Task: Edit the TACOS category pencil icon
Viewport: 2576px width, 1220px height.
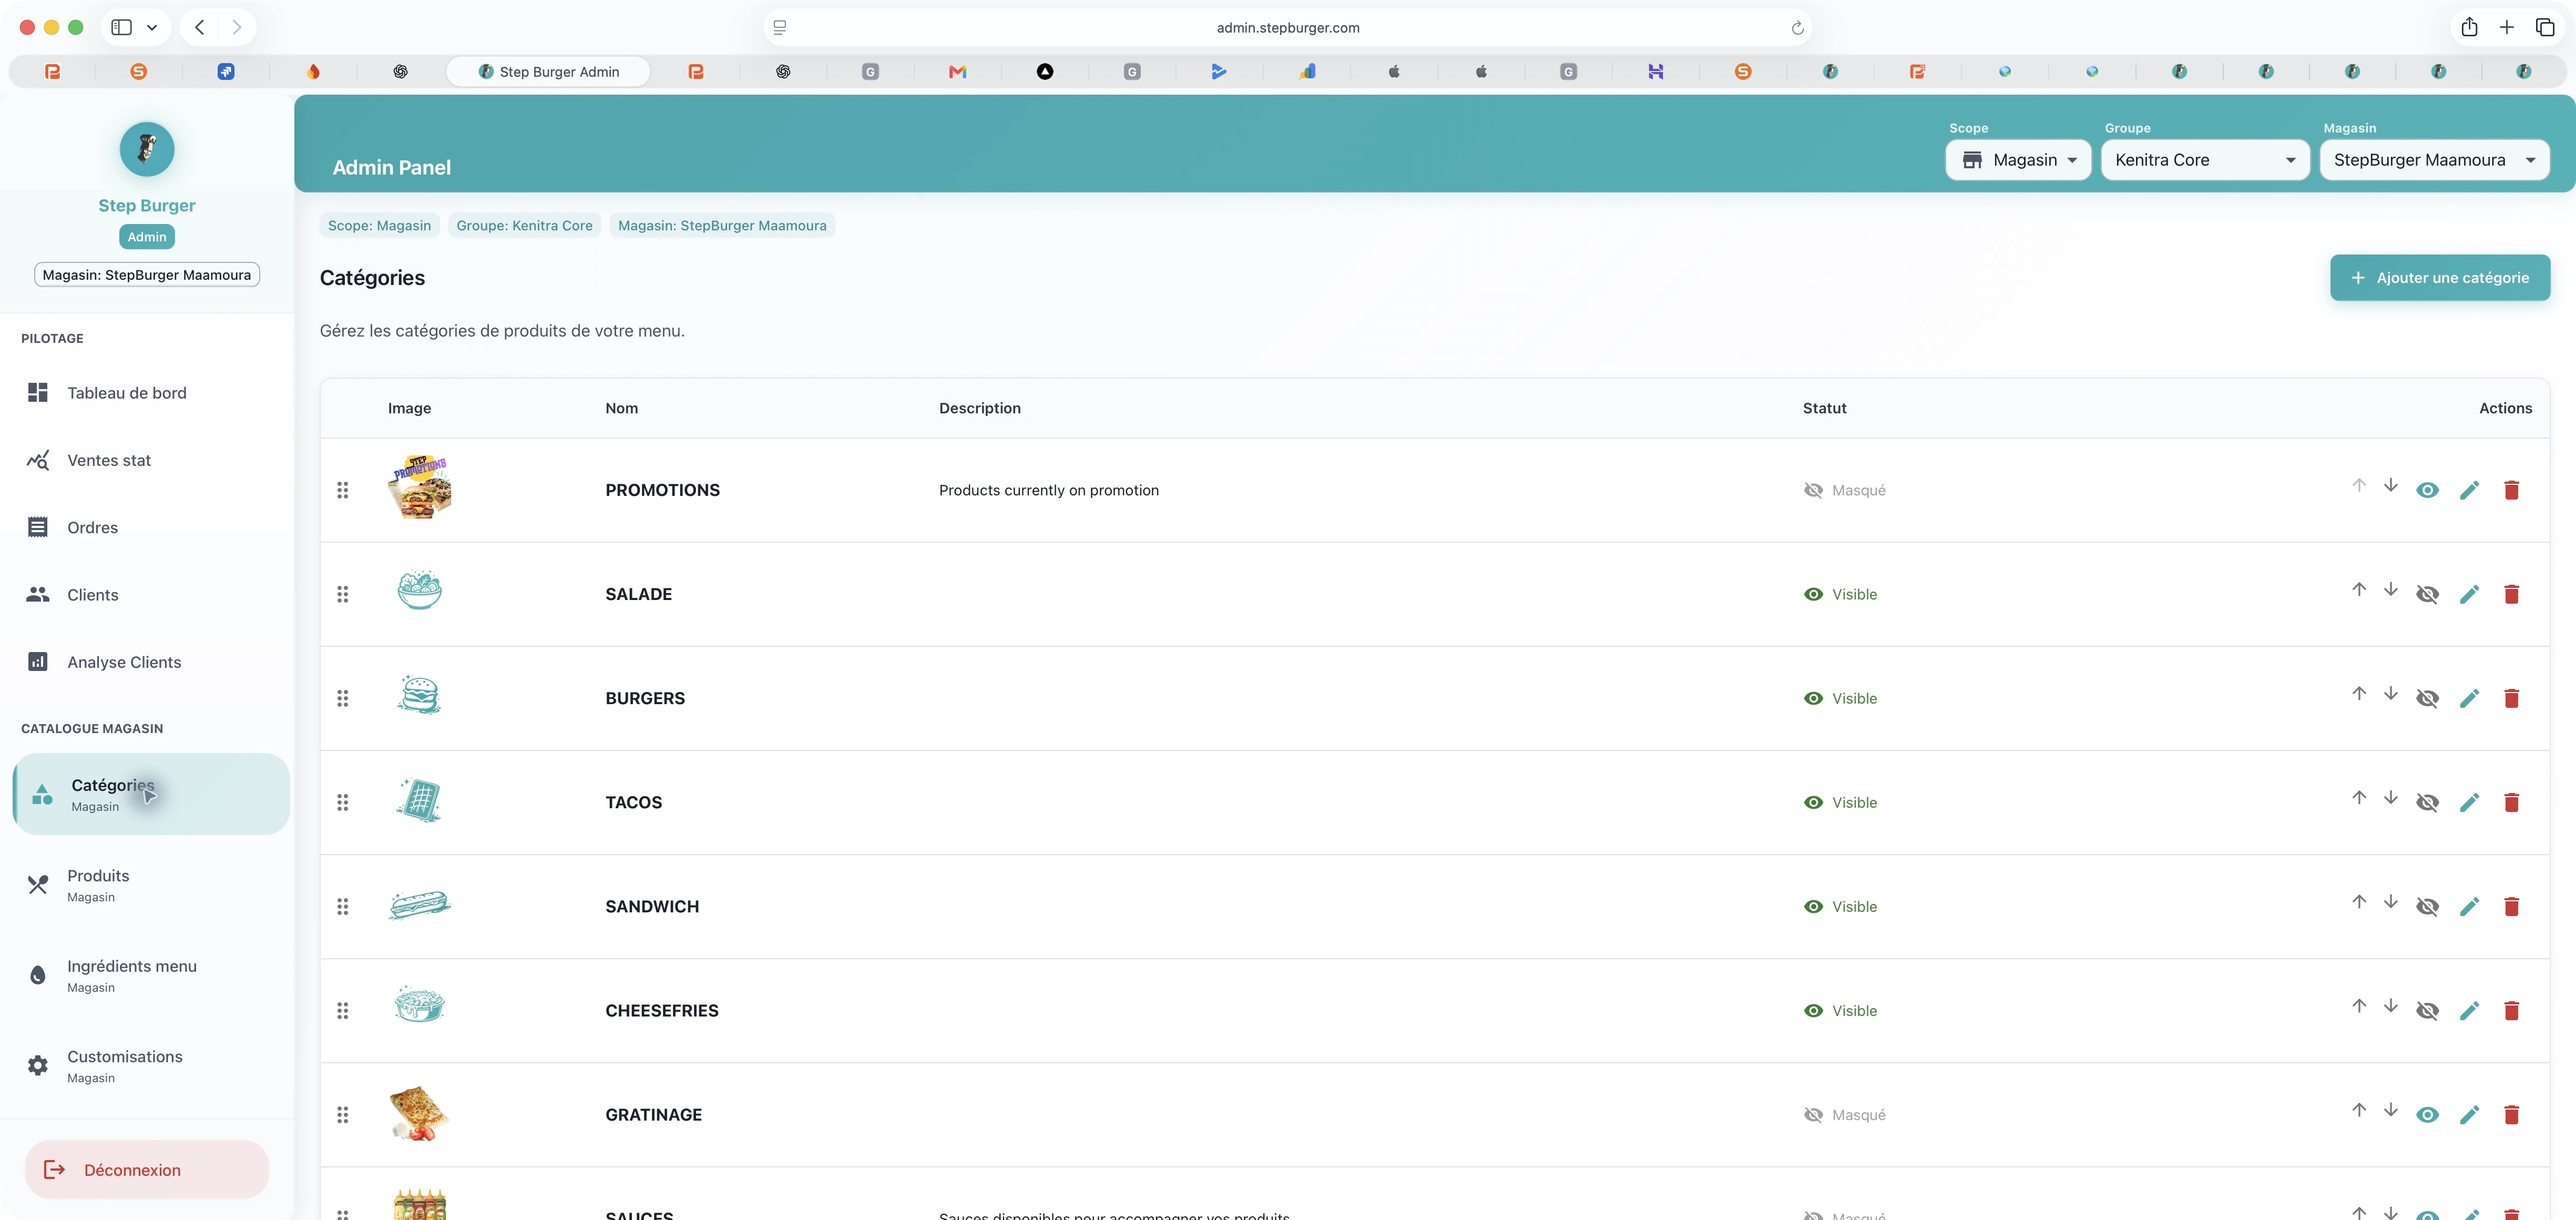Action: pos(2469,802)
